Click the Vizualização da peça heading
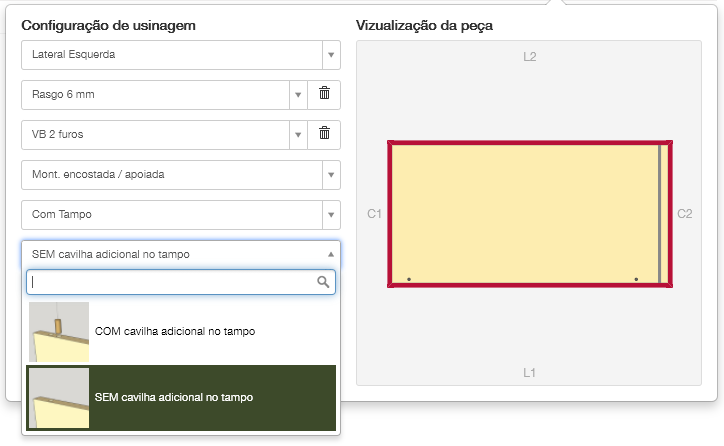Viewport: 724px width, 446px height. (x=424, y=25)
